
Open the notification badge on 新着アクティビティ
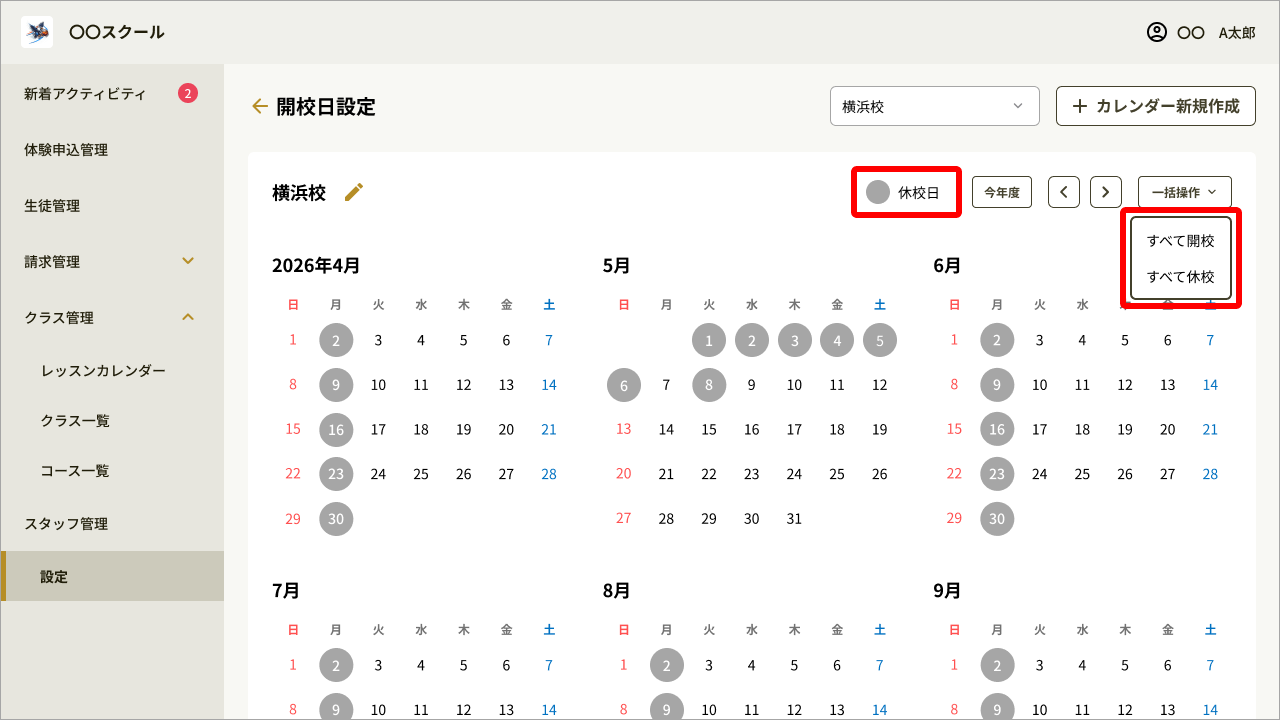pyautogui.click(x=188, y=94)
